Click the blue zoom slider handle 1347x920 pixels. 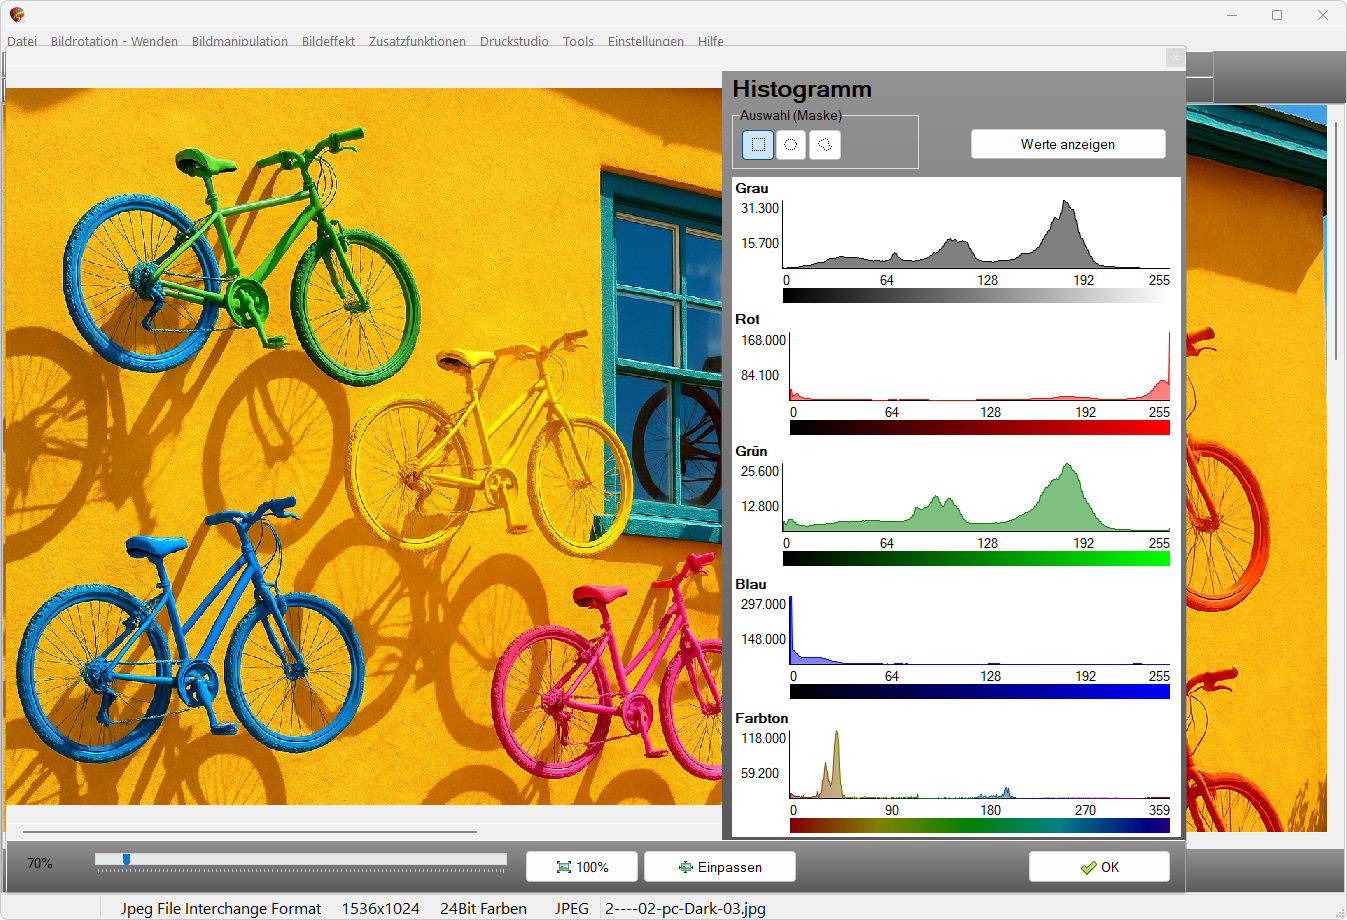coord(126,859)
